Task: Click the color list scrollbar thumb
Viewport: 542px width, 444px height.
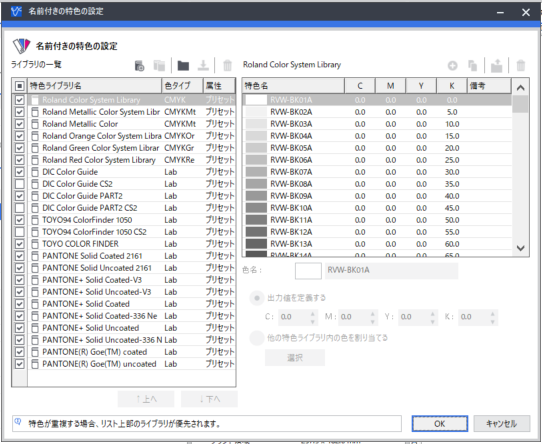Action: tap(521, 104)
